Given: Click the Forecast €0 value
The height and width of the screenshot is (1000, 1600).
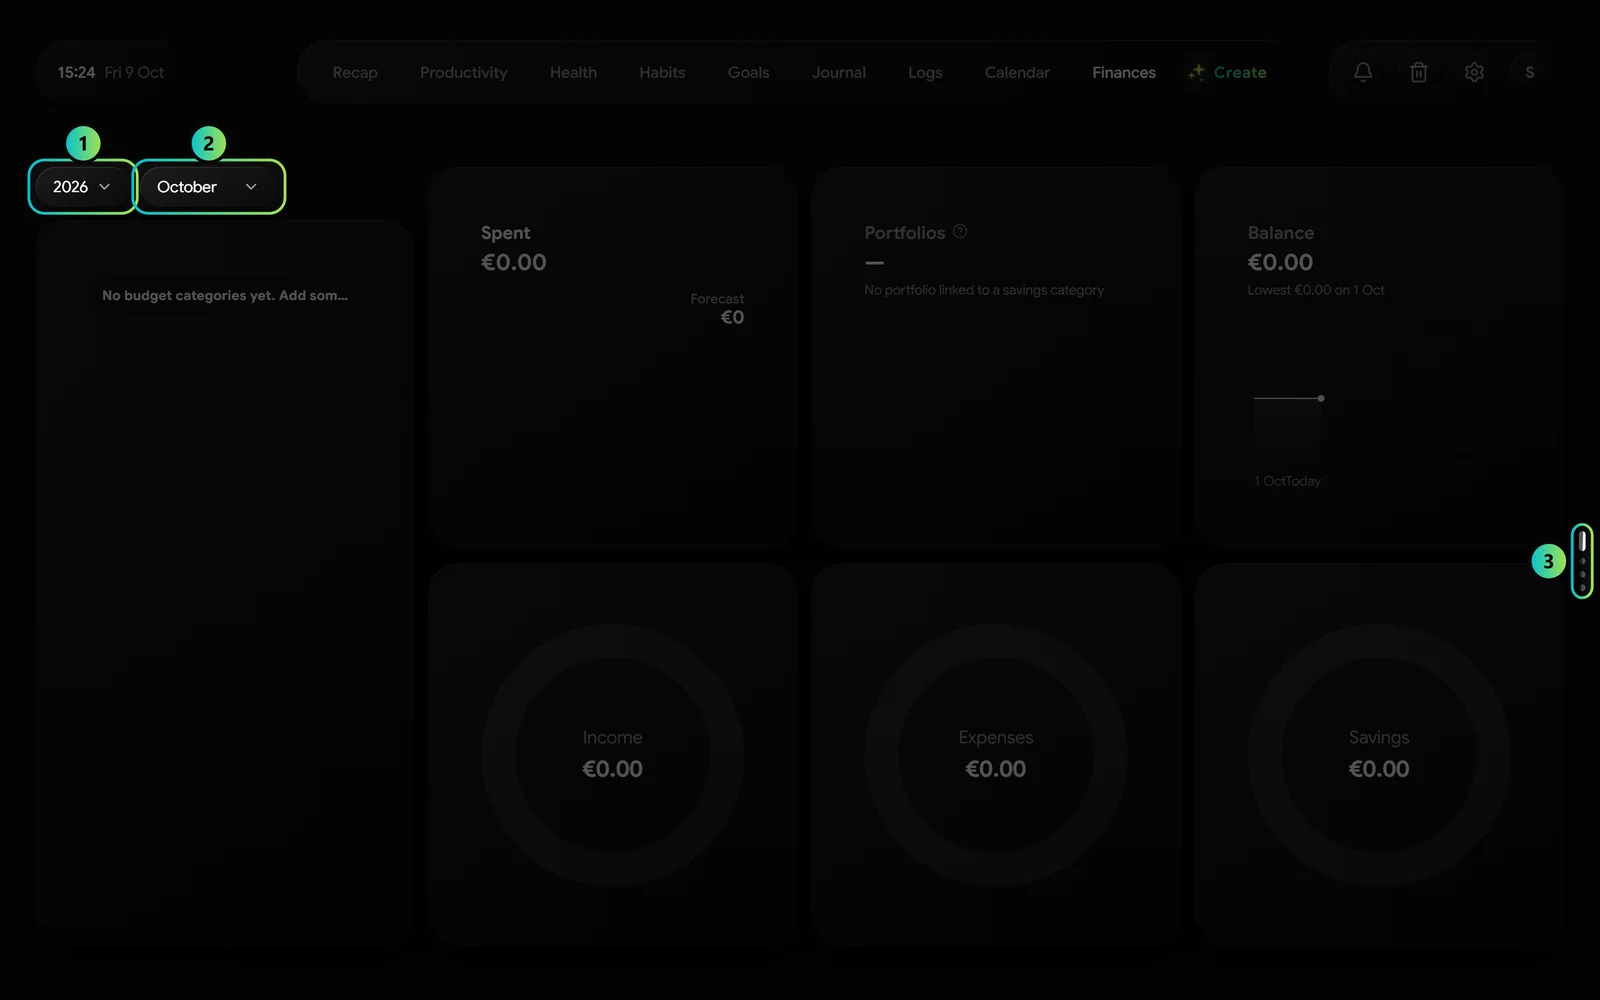Looking at the screenshot, I should click(x=732, y=317).
